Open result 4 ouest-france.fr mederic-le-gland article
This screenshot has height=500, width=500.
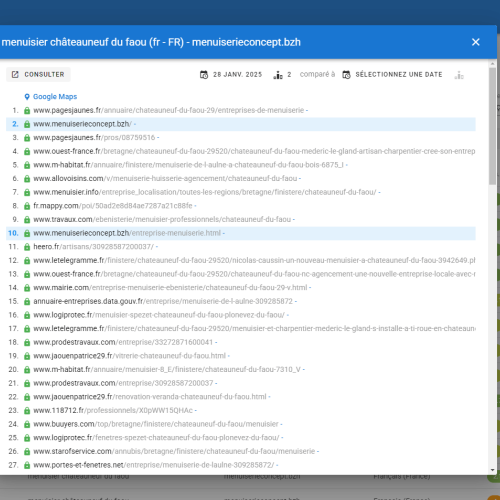(x=254, y=151)
